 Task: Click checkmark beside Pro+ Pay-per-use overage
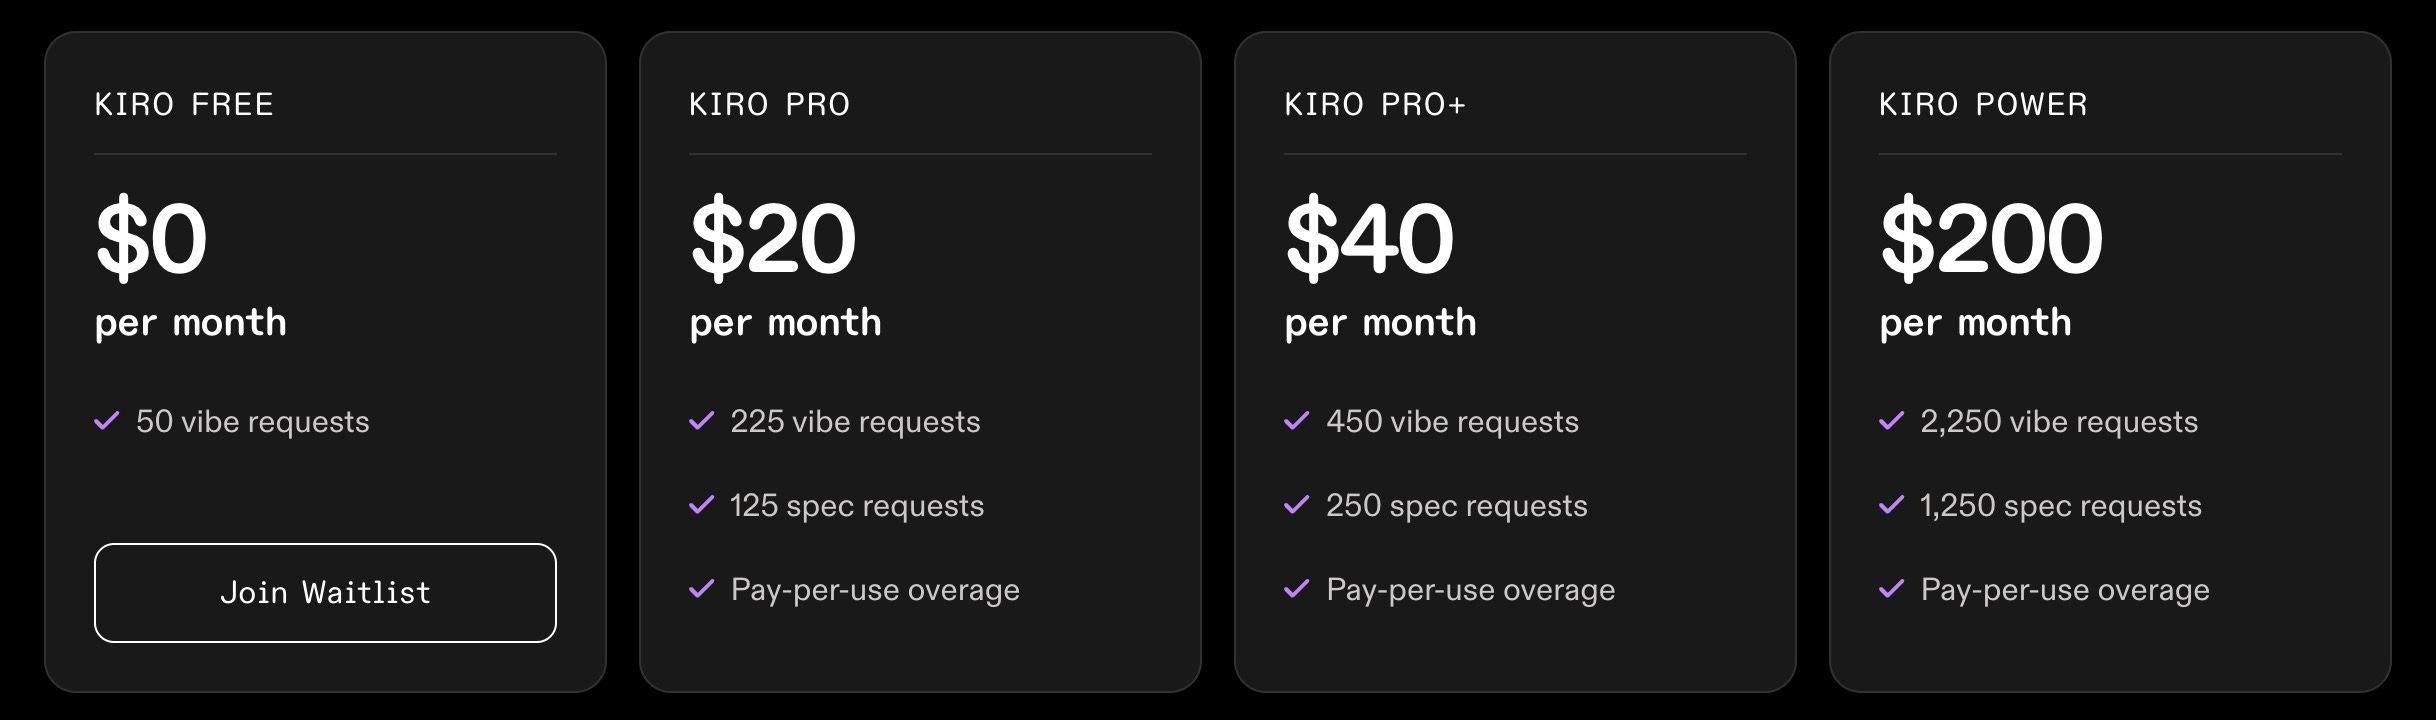1297,589
